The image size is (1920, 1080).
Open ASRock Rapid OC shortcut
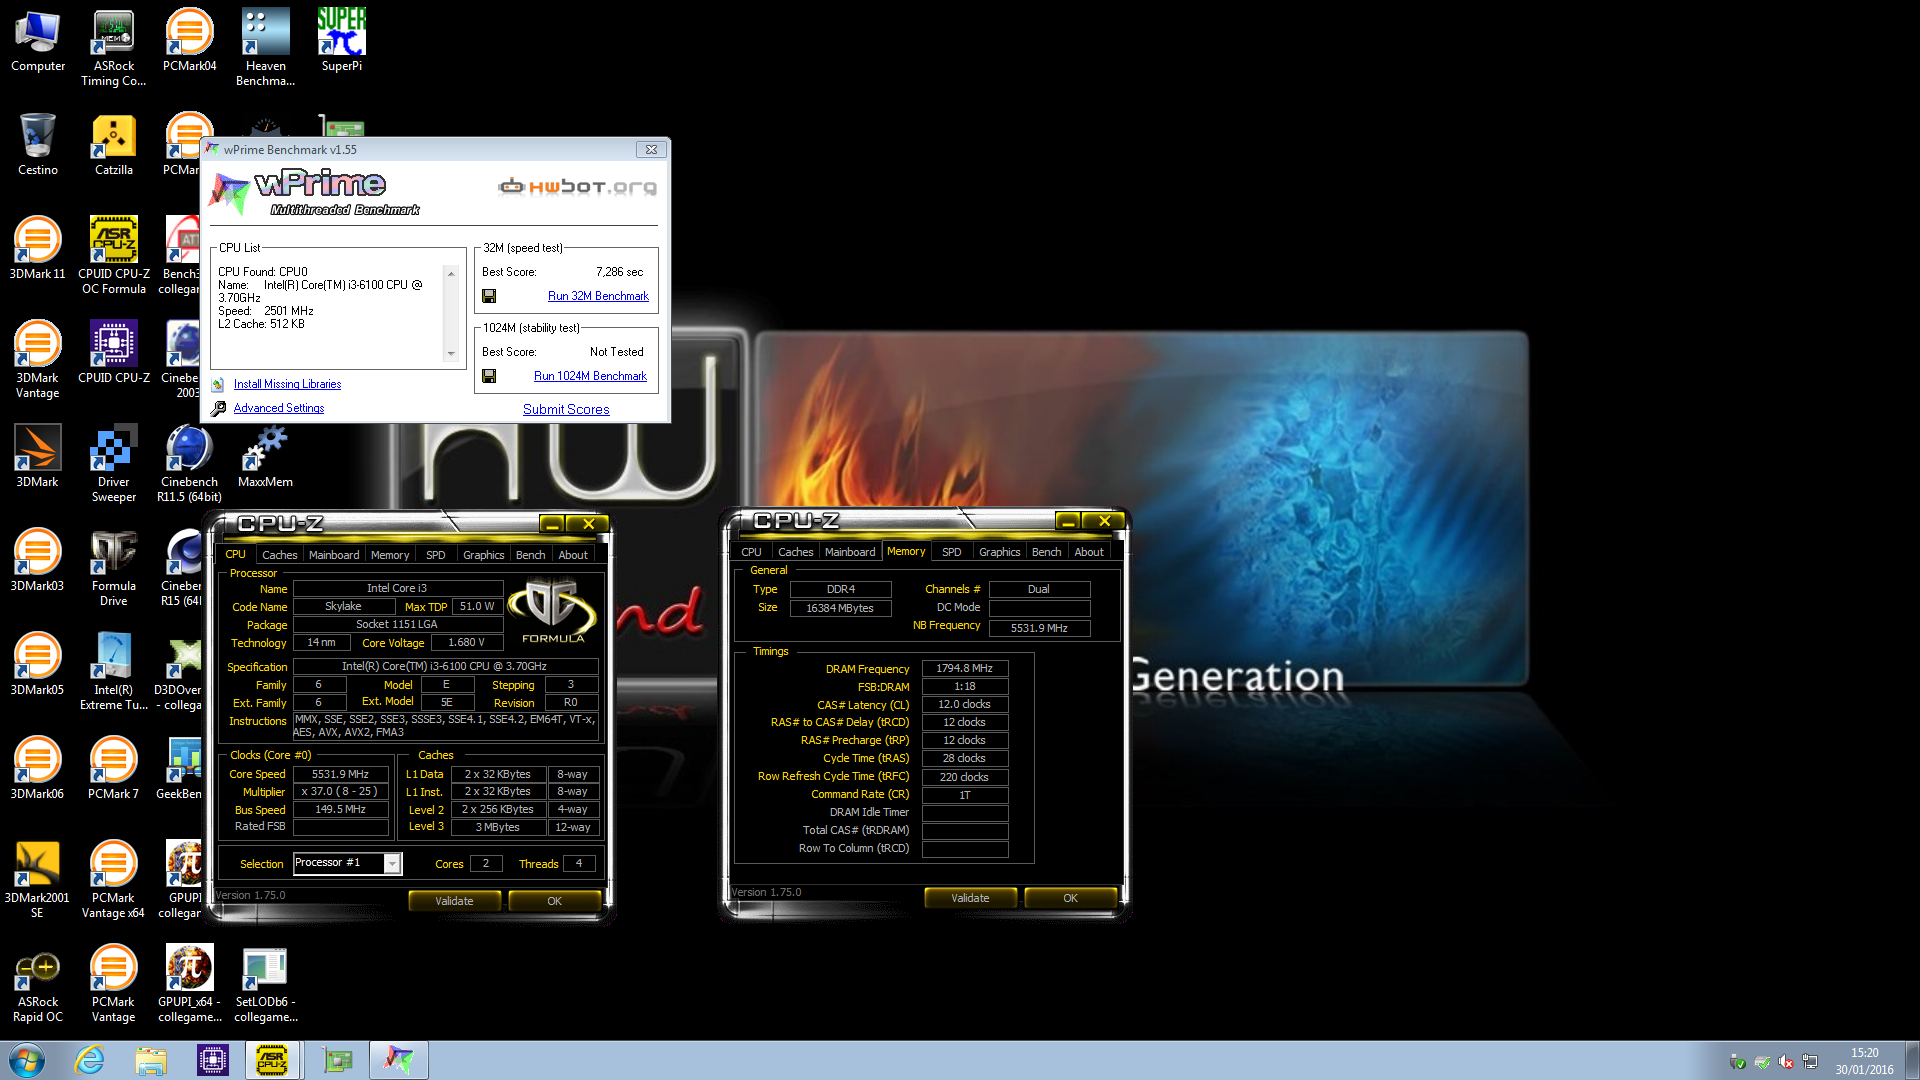[38, 984]
